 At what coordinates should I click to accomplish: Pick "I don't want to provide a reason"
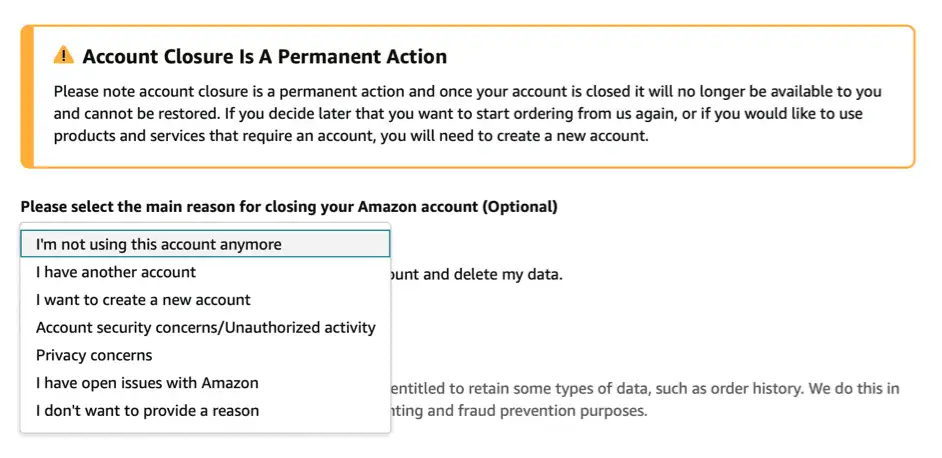pos(147,411)
